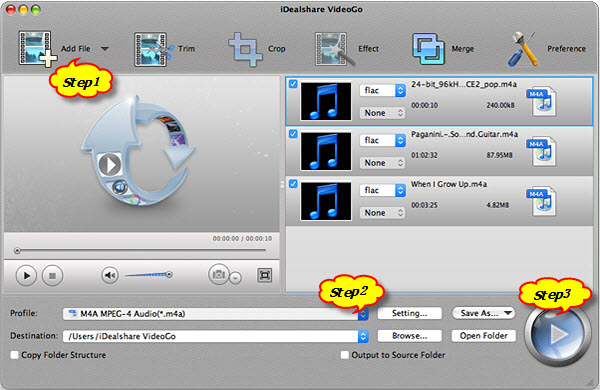
Task: Open the Add File dropdown arrow
Action: pyautogui.click(x=105, y=49)
